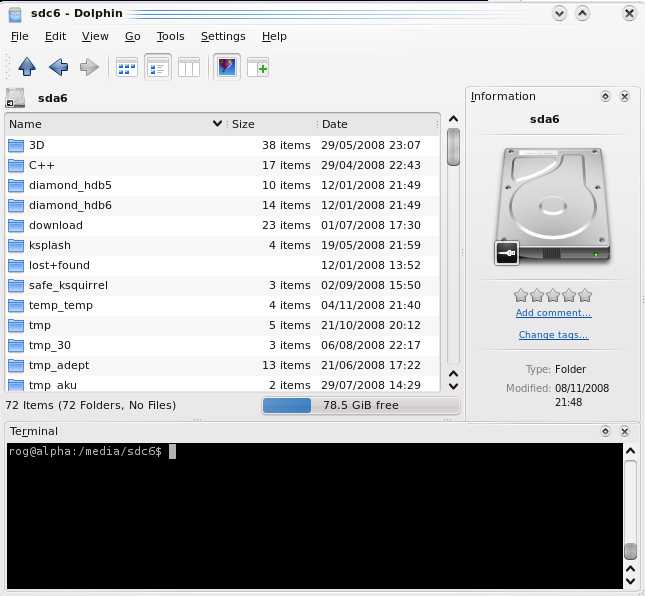Float the Information panel using its undock button

pyautogui.click(x=605, y=97)
